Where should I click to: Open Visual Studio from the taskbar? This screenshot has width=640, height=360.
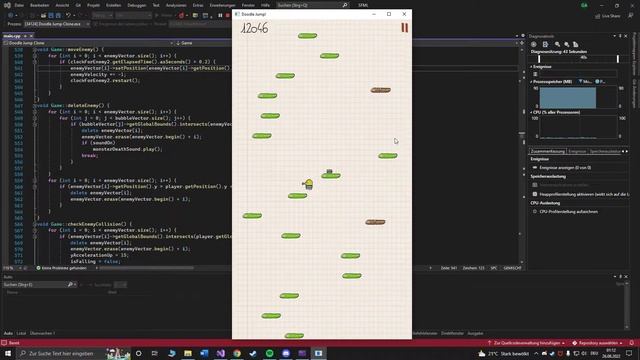pos(220,353)
